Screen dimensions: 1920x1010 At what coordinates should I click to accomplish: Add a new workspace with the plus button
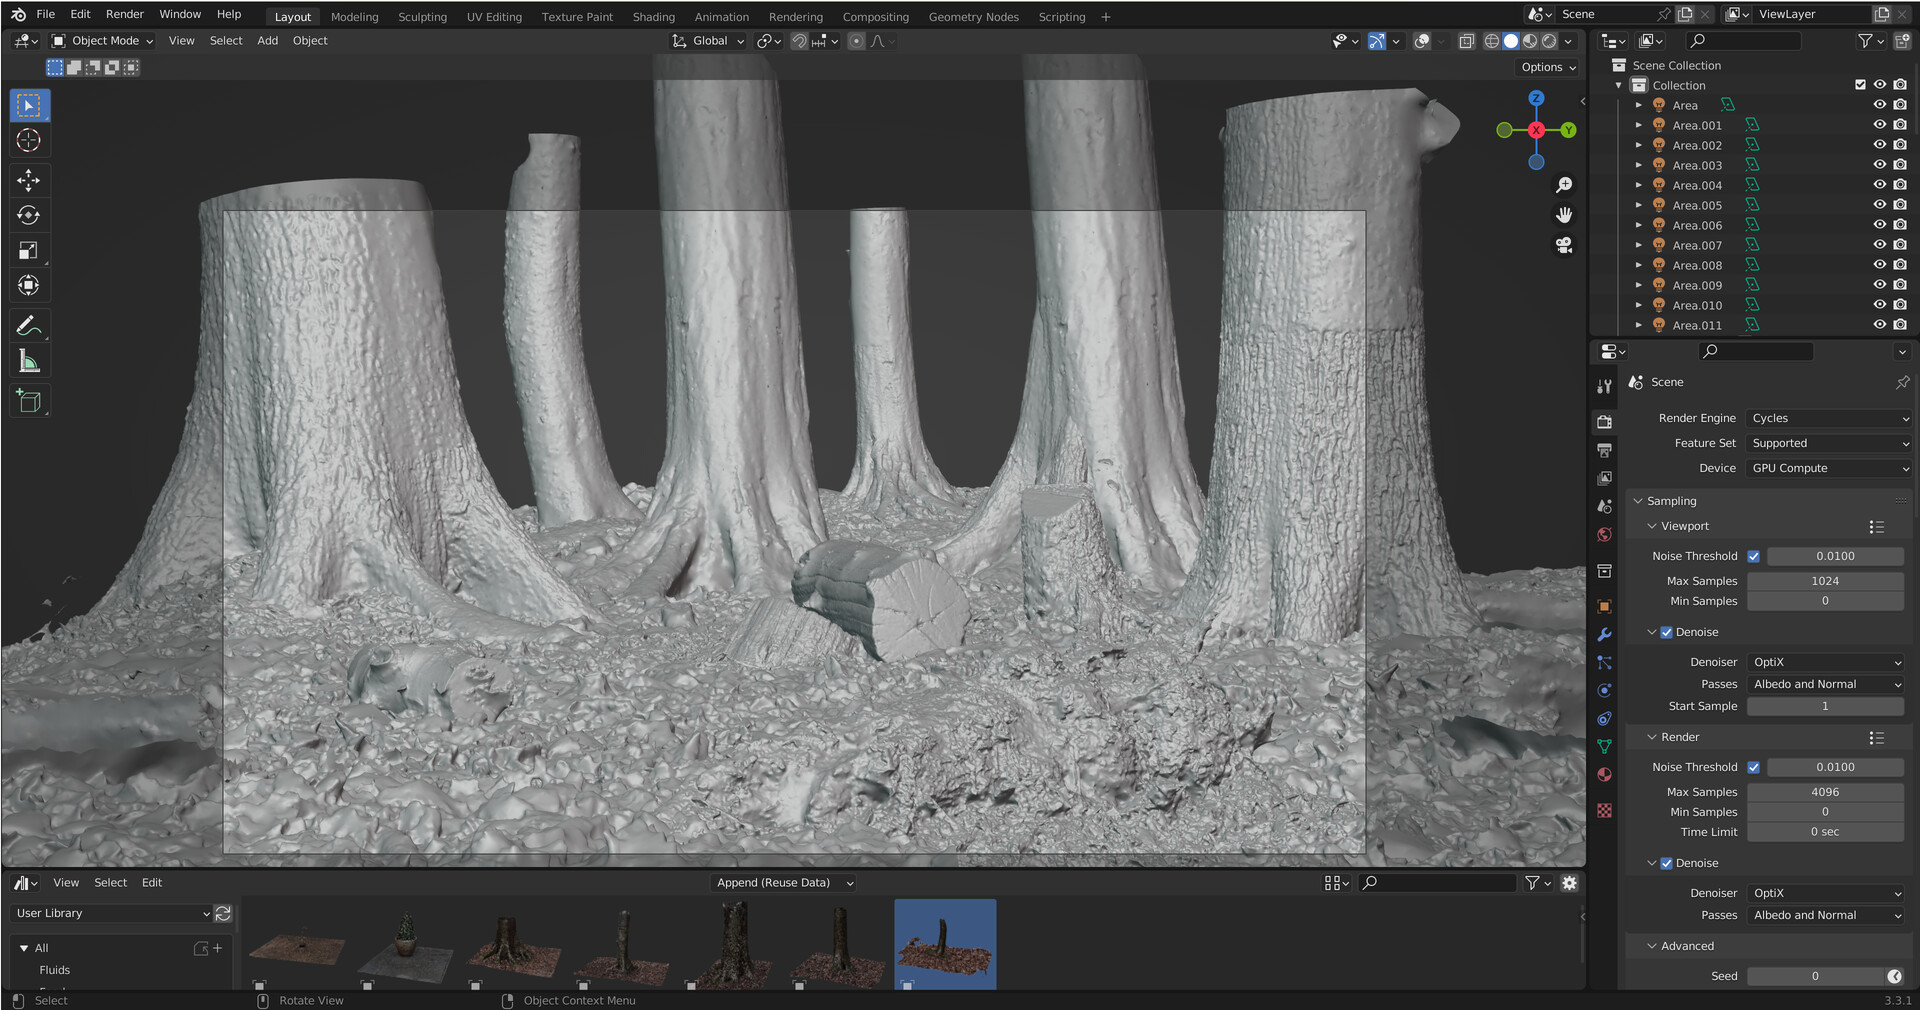pyautogui.click(x=1105, y=16)
